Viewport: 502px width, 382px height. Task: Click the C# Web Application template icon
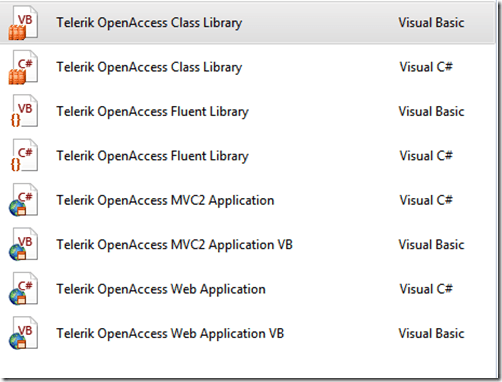(x=23, y=288)
